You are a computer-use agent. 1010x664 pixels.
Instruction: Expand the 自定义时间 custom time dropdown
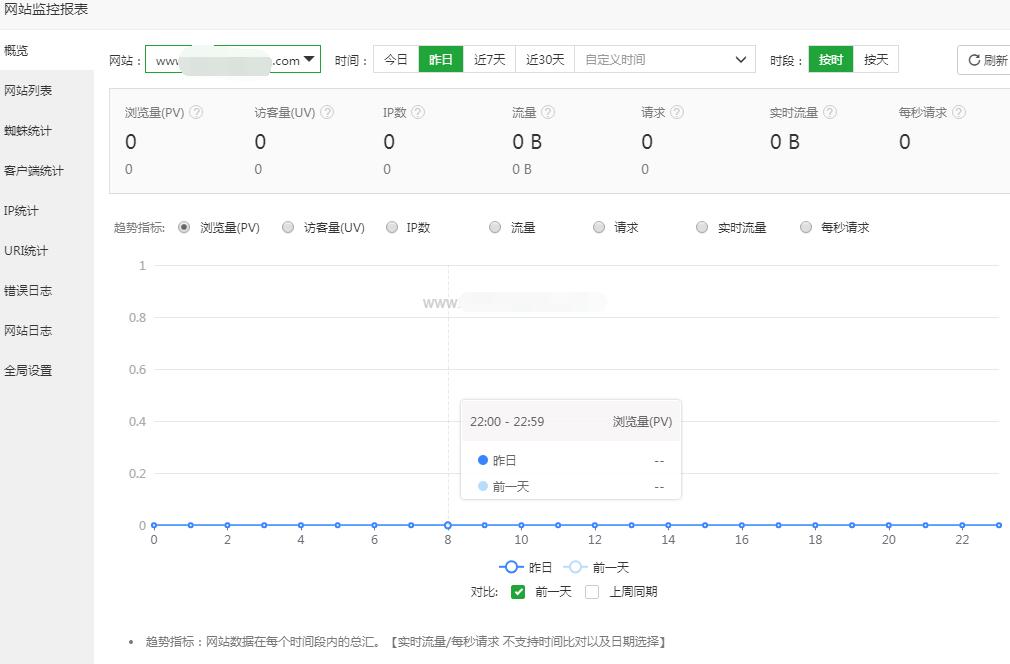(665, 59)
